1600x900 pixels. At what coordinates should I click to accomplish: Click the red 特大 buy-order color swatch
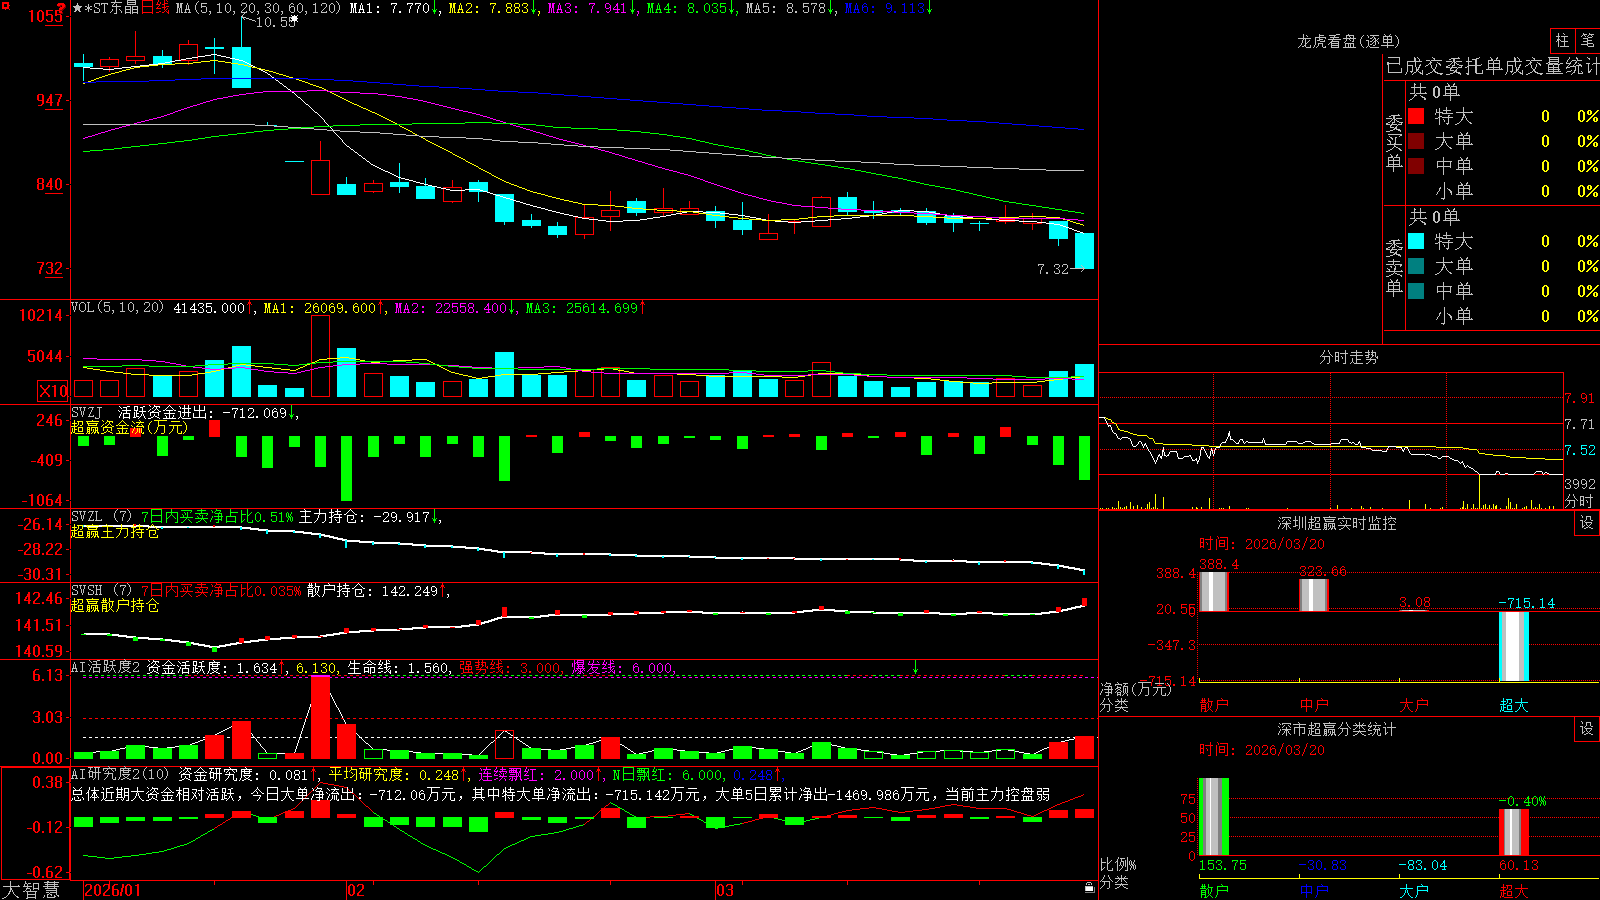click(1416, 116)
